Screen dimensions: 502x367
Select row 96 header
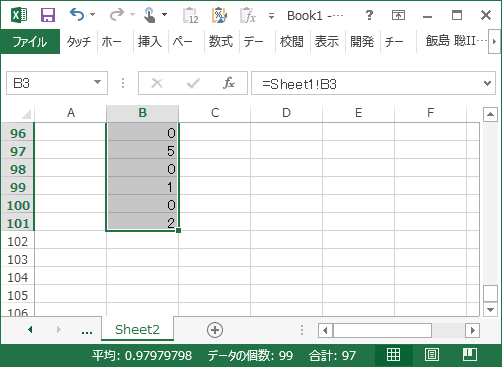(x=17, y=133)
